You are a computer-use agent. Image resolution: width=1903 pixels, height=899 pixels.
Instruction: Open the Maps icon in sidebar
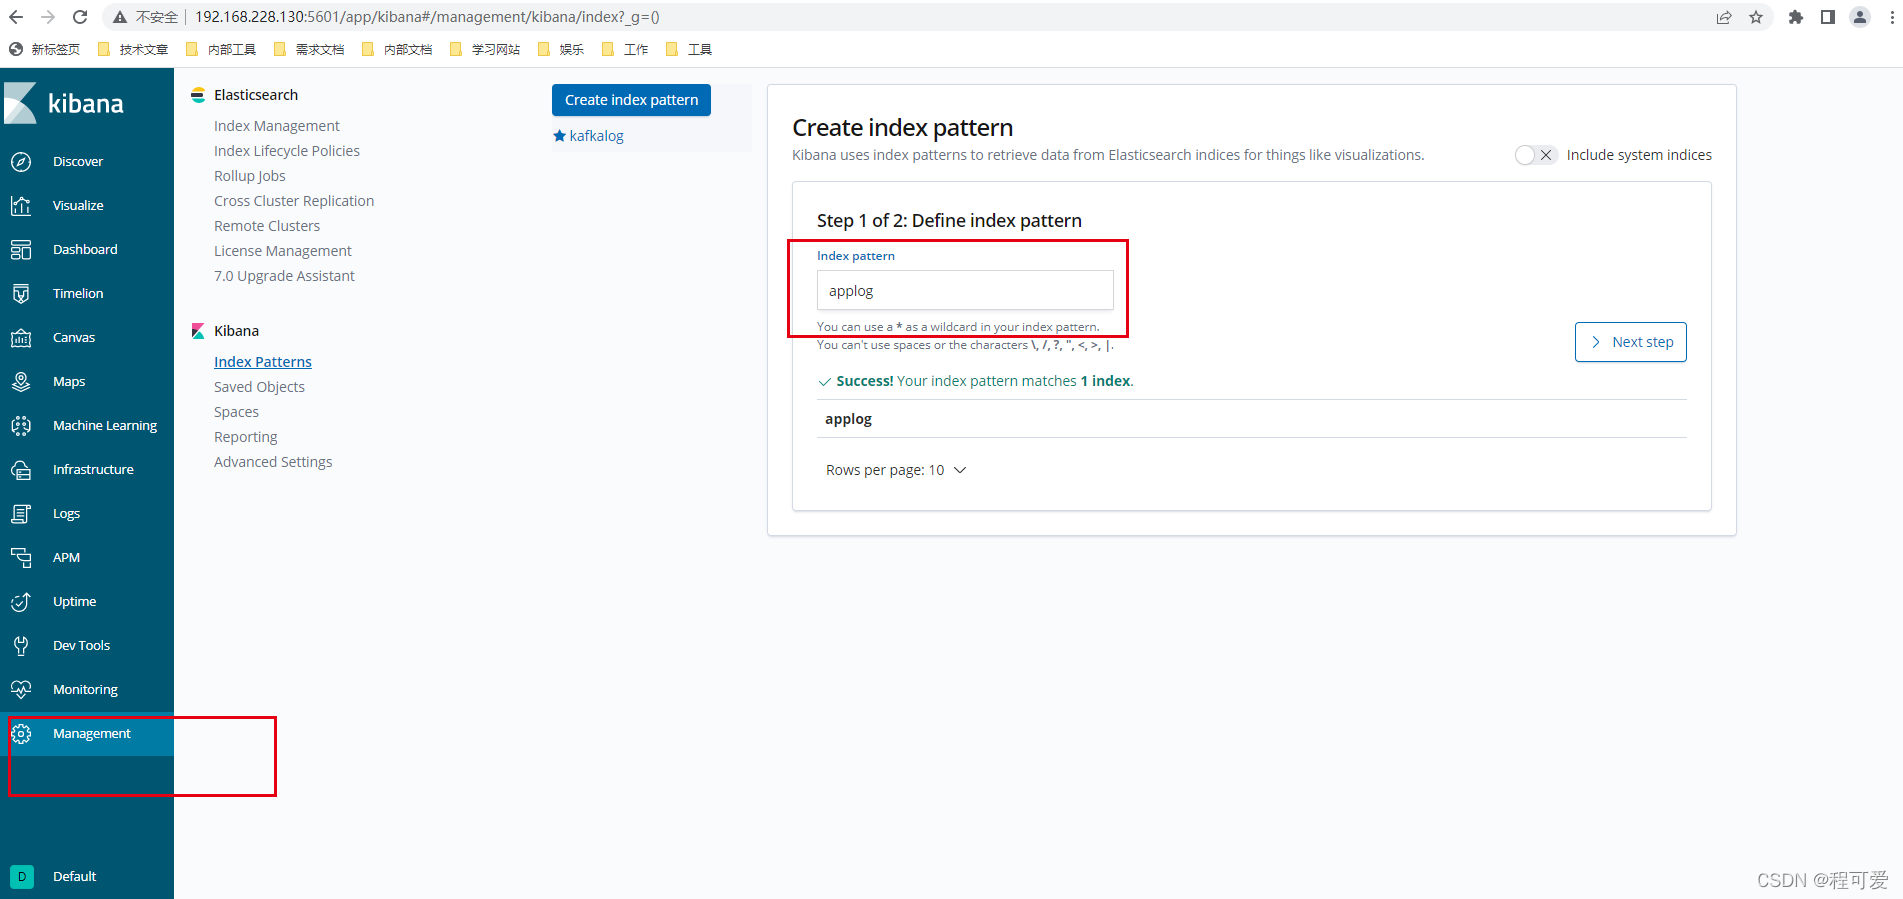(x=21, y=382)
